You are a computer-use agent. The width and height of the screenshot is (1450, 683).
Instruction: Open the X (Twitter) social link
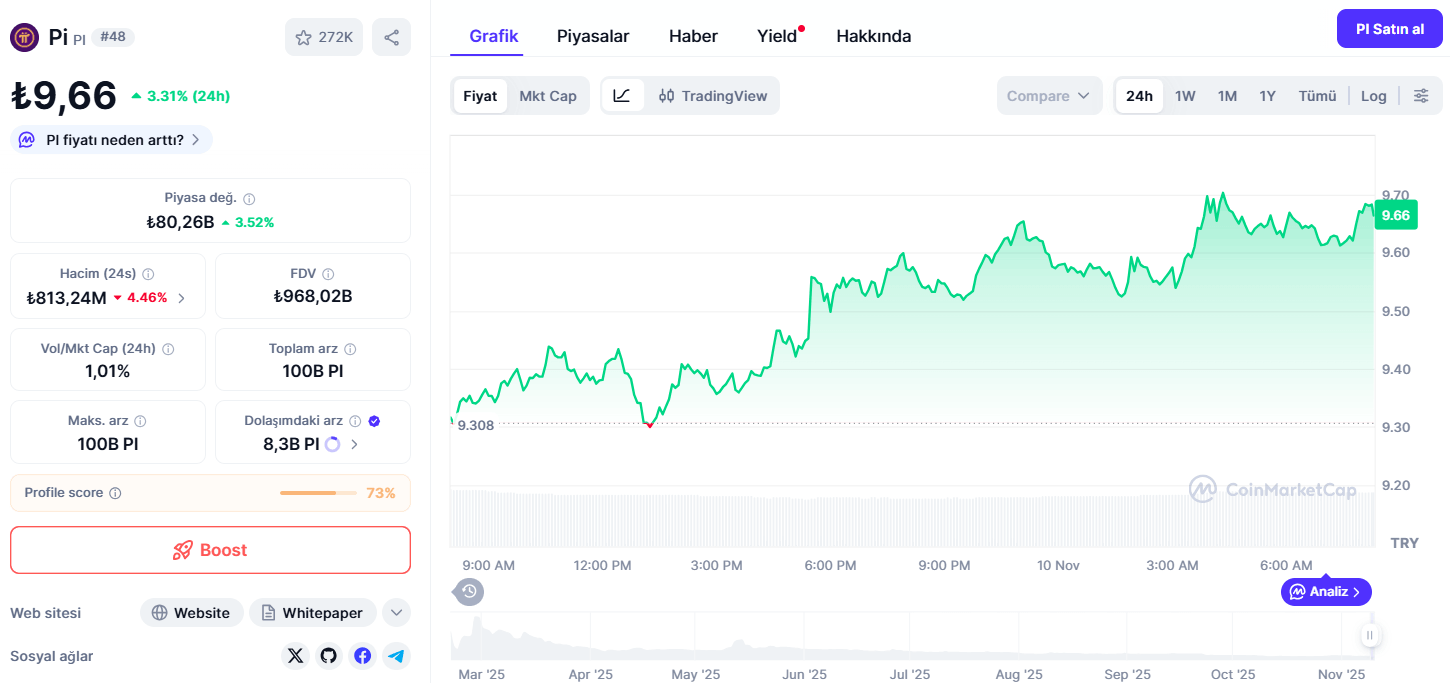click(x=295, y=656)
